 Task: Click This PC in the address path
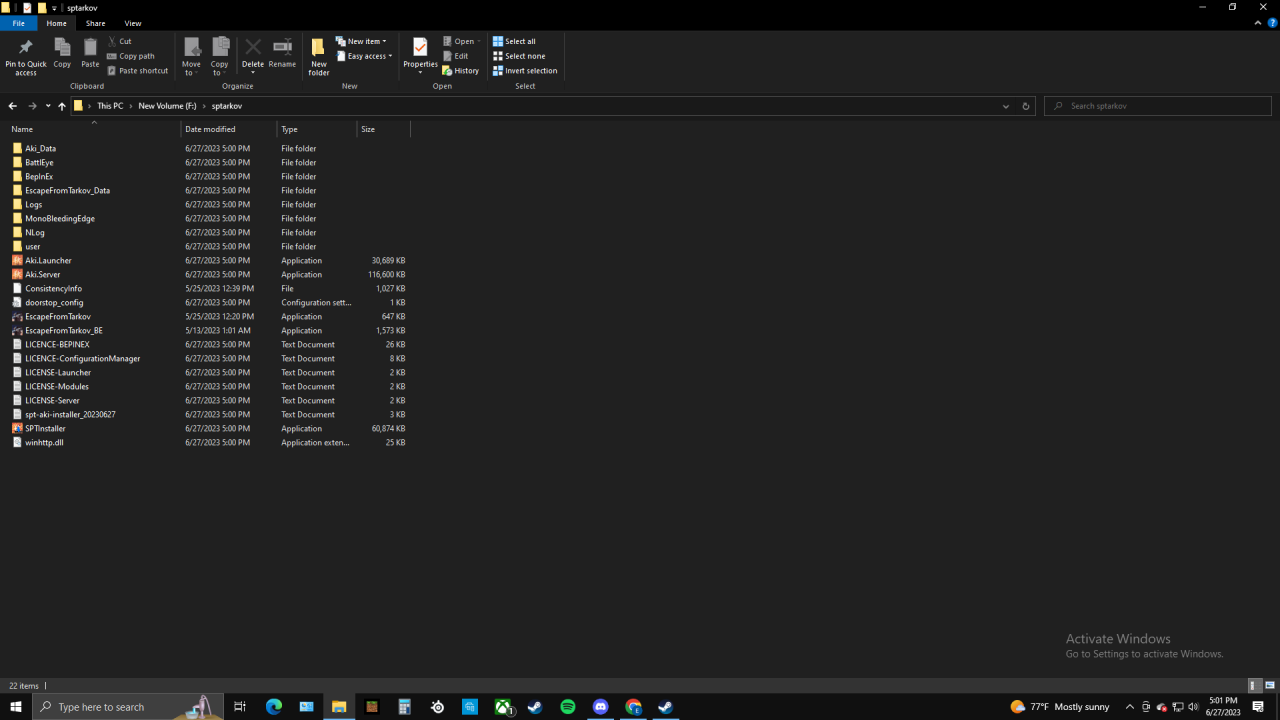click(110, 106)
